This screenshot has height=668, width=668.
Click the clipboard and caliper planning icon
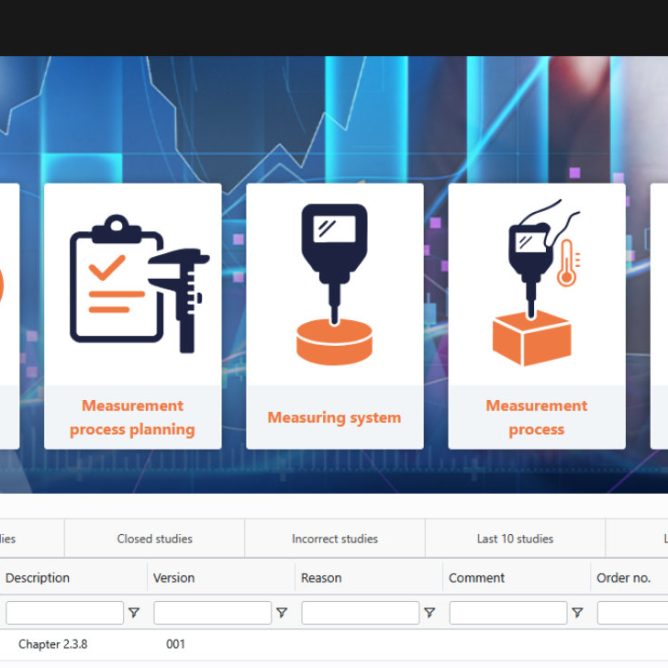pos(133,284)
